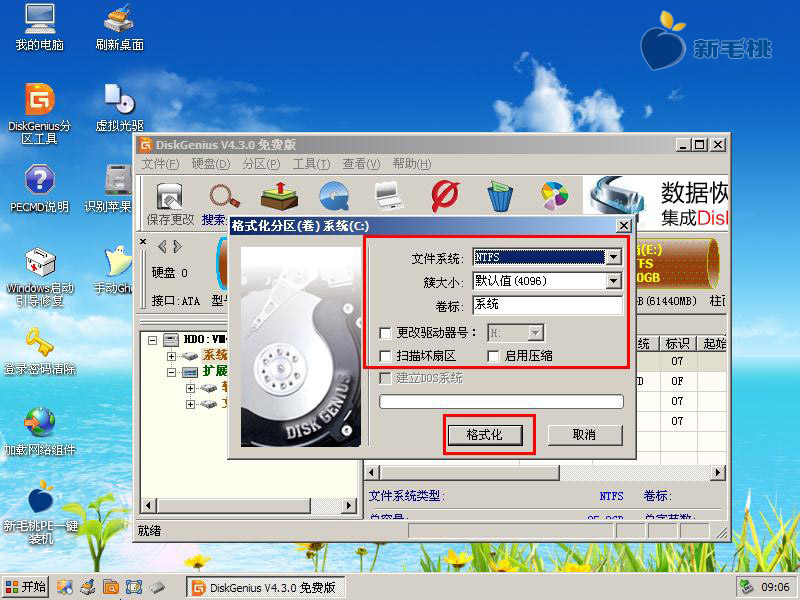
Task: Click the 卷标 volume label input field
Action: (x=547, y=305)
